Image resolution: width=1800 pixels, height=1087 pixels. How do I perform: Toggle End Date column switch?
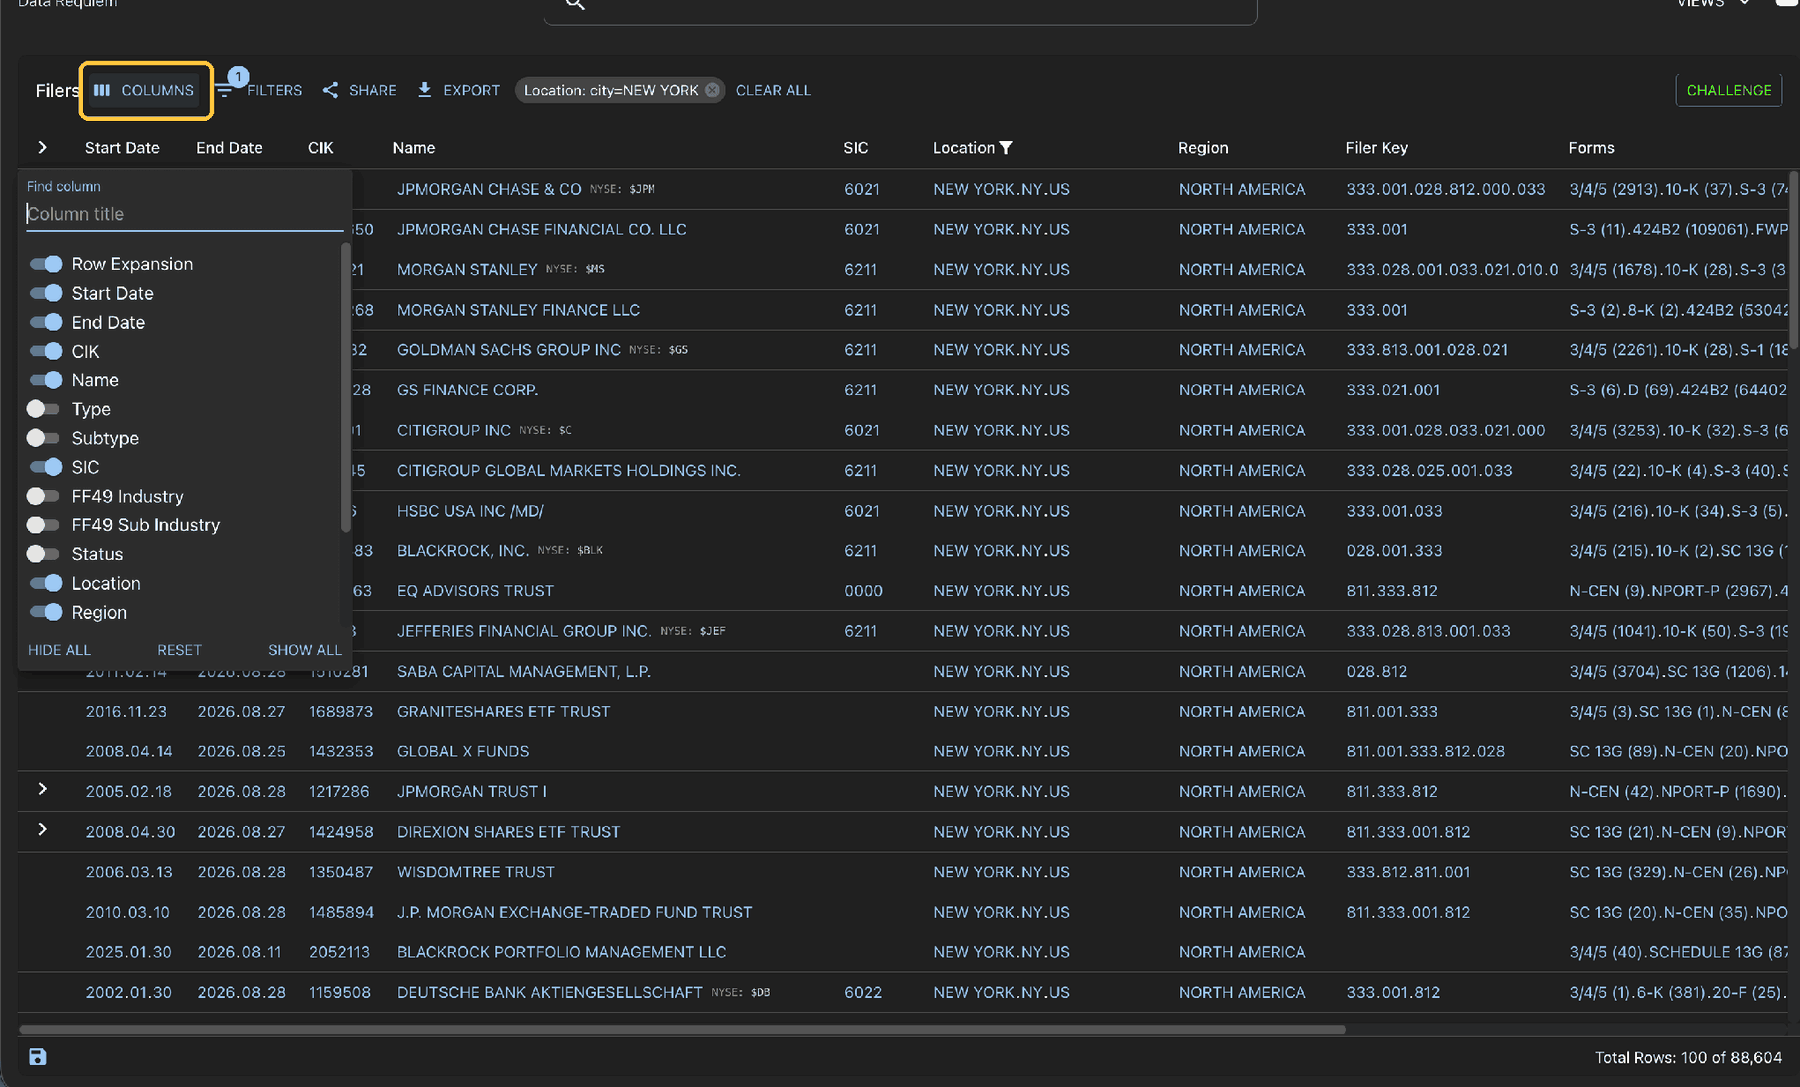[46, 322]
